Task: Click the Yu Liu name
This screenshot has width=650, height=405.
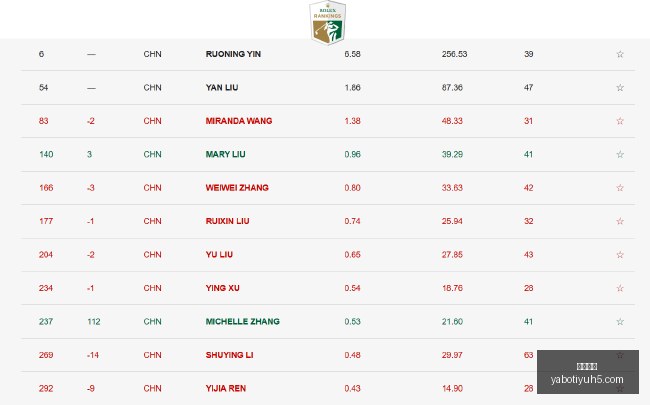Action: 219,255
